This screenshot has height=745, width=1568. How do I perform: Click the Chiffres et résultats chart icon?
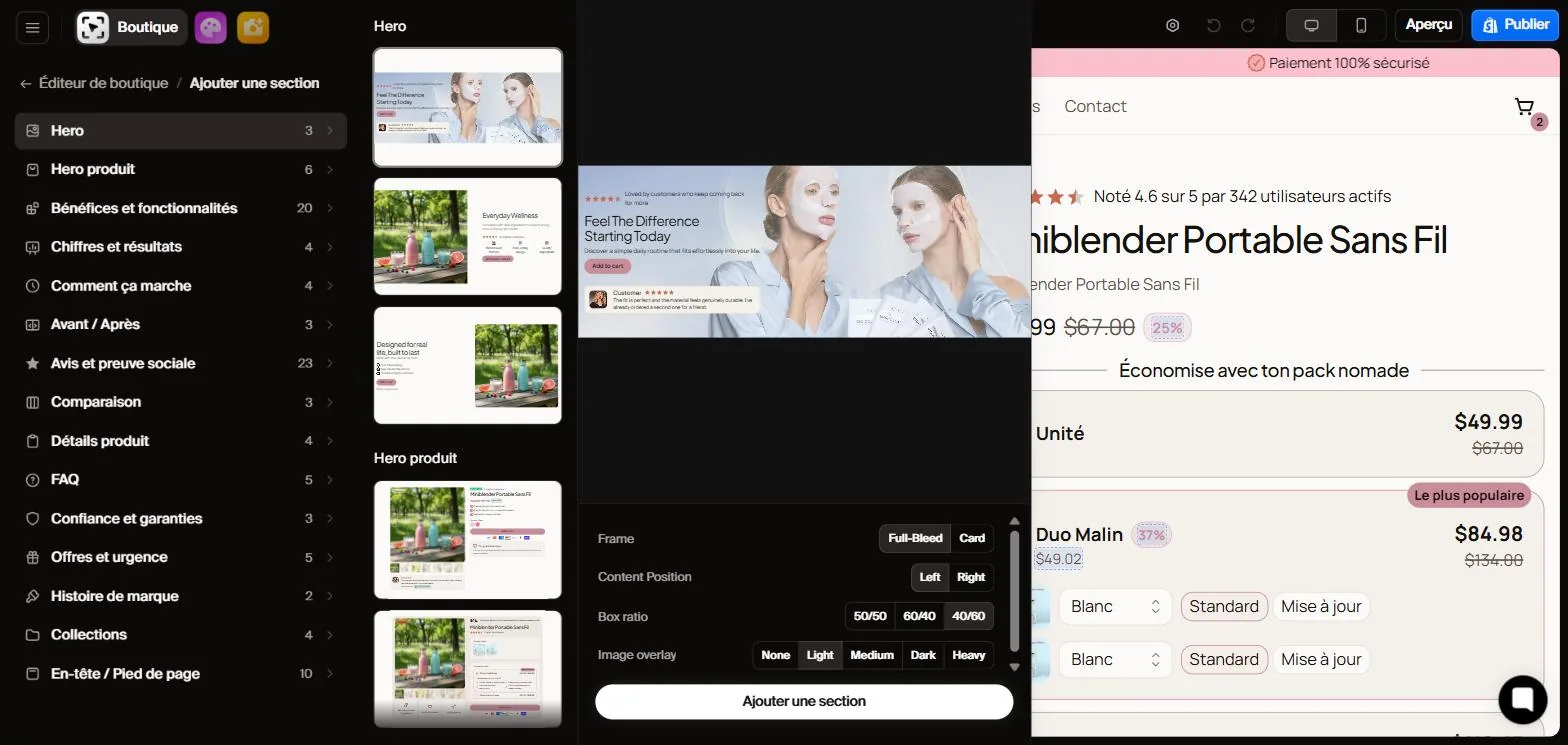pyautogui.click(x=32, y=247)
